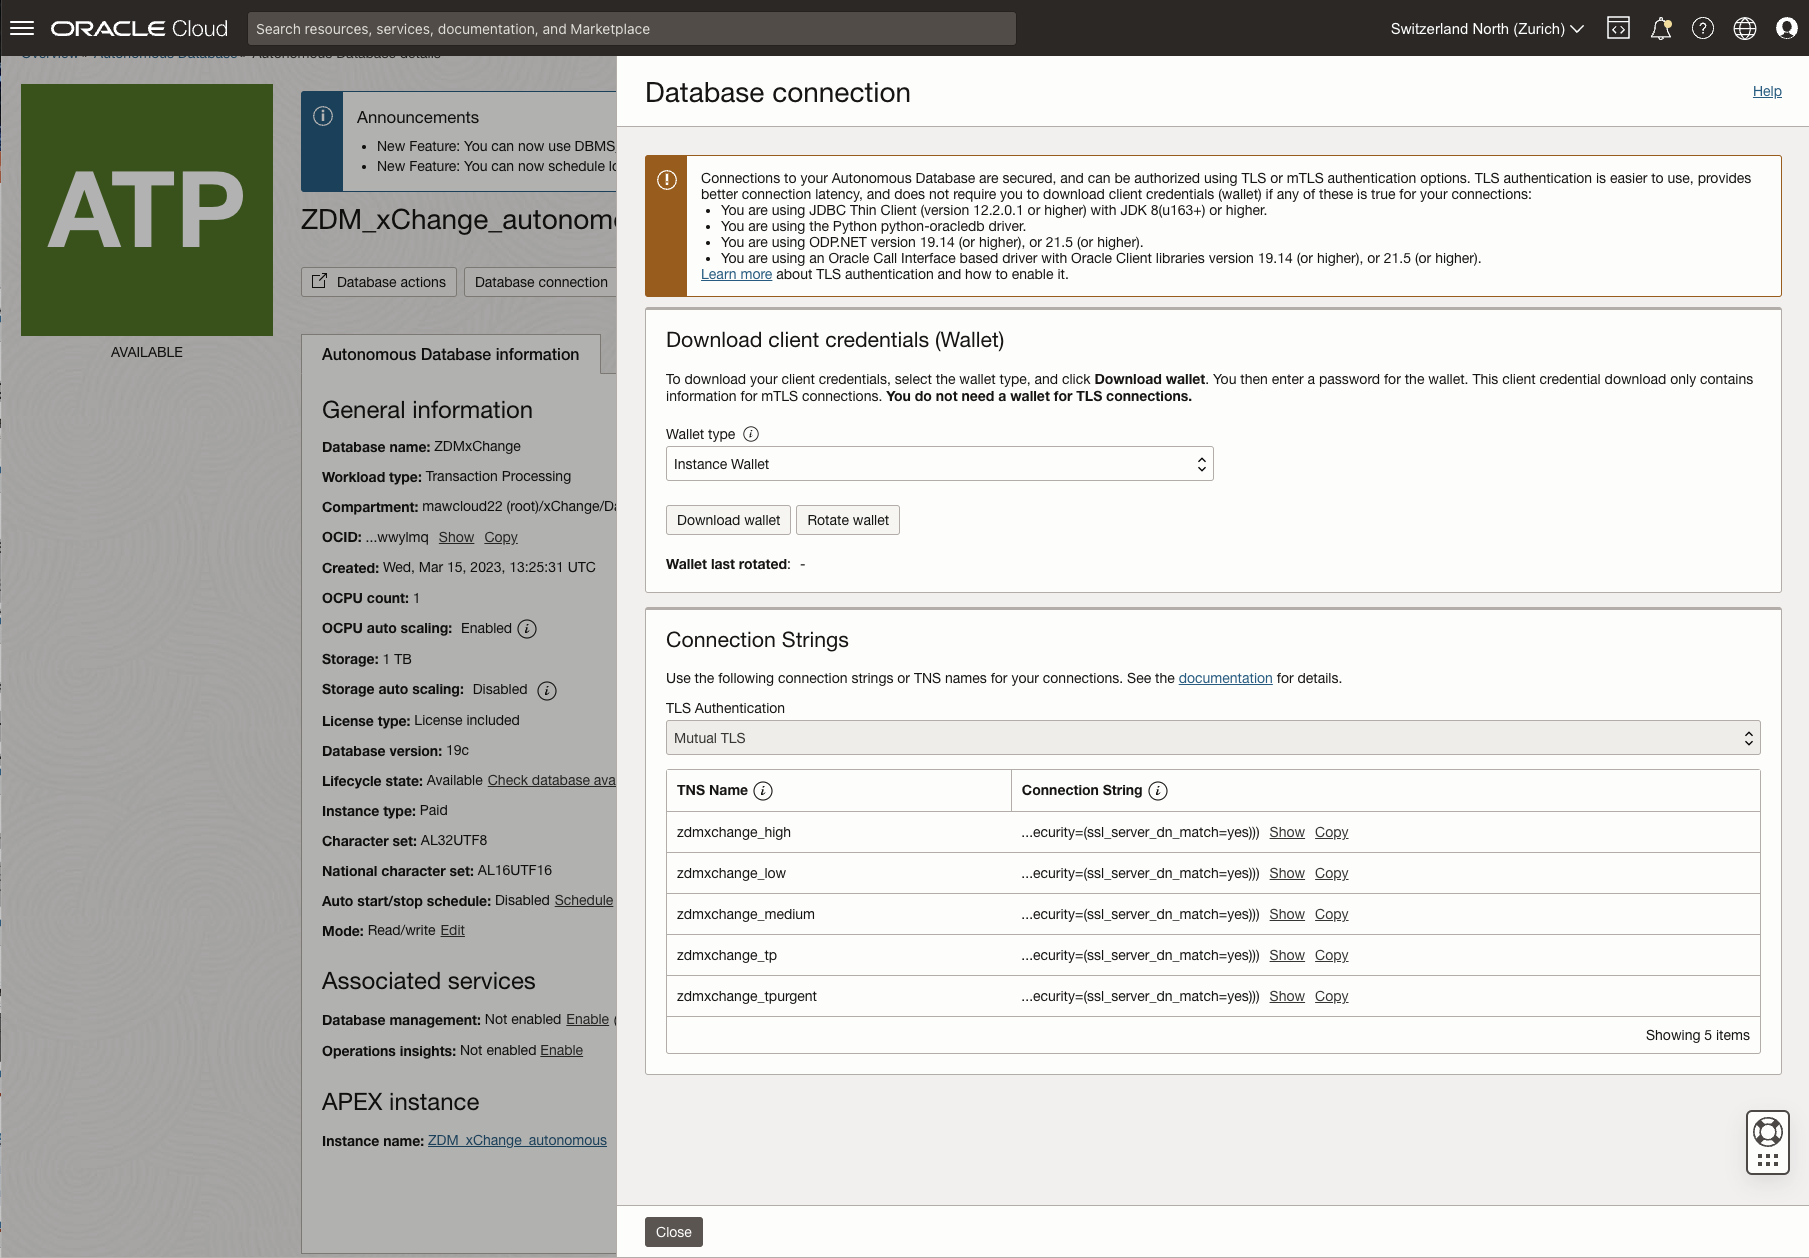Click the Connection String info icon
Screen dimensions: 1809x1258
click(x=1158, y=791)
